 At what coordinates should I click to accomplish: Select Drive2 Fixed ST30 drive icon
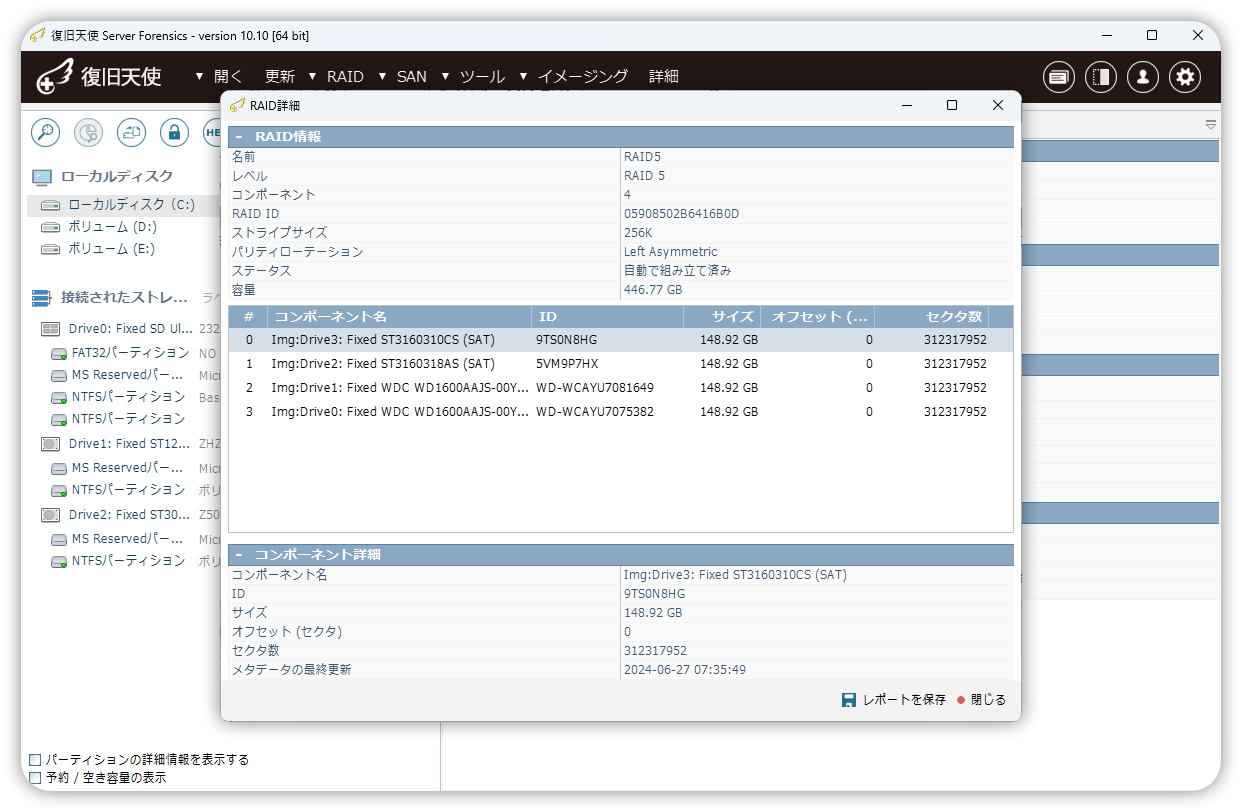(x=50, y=515)
